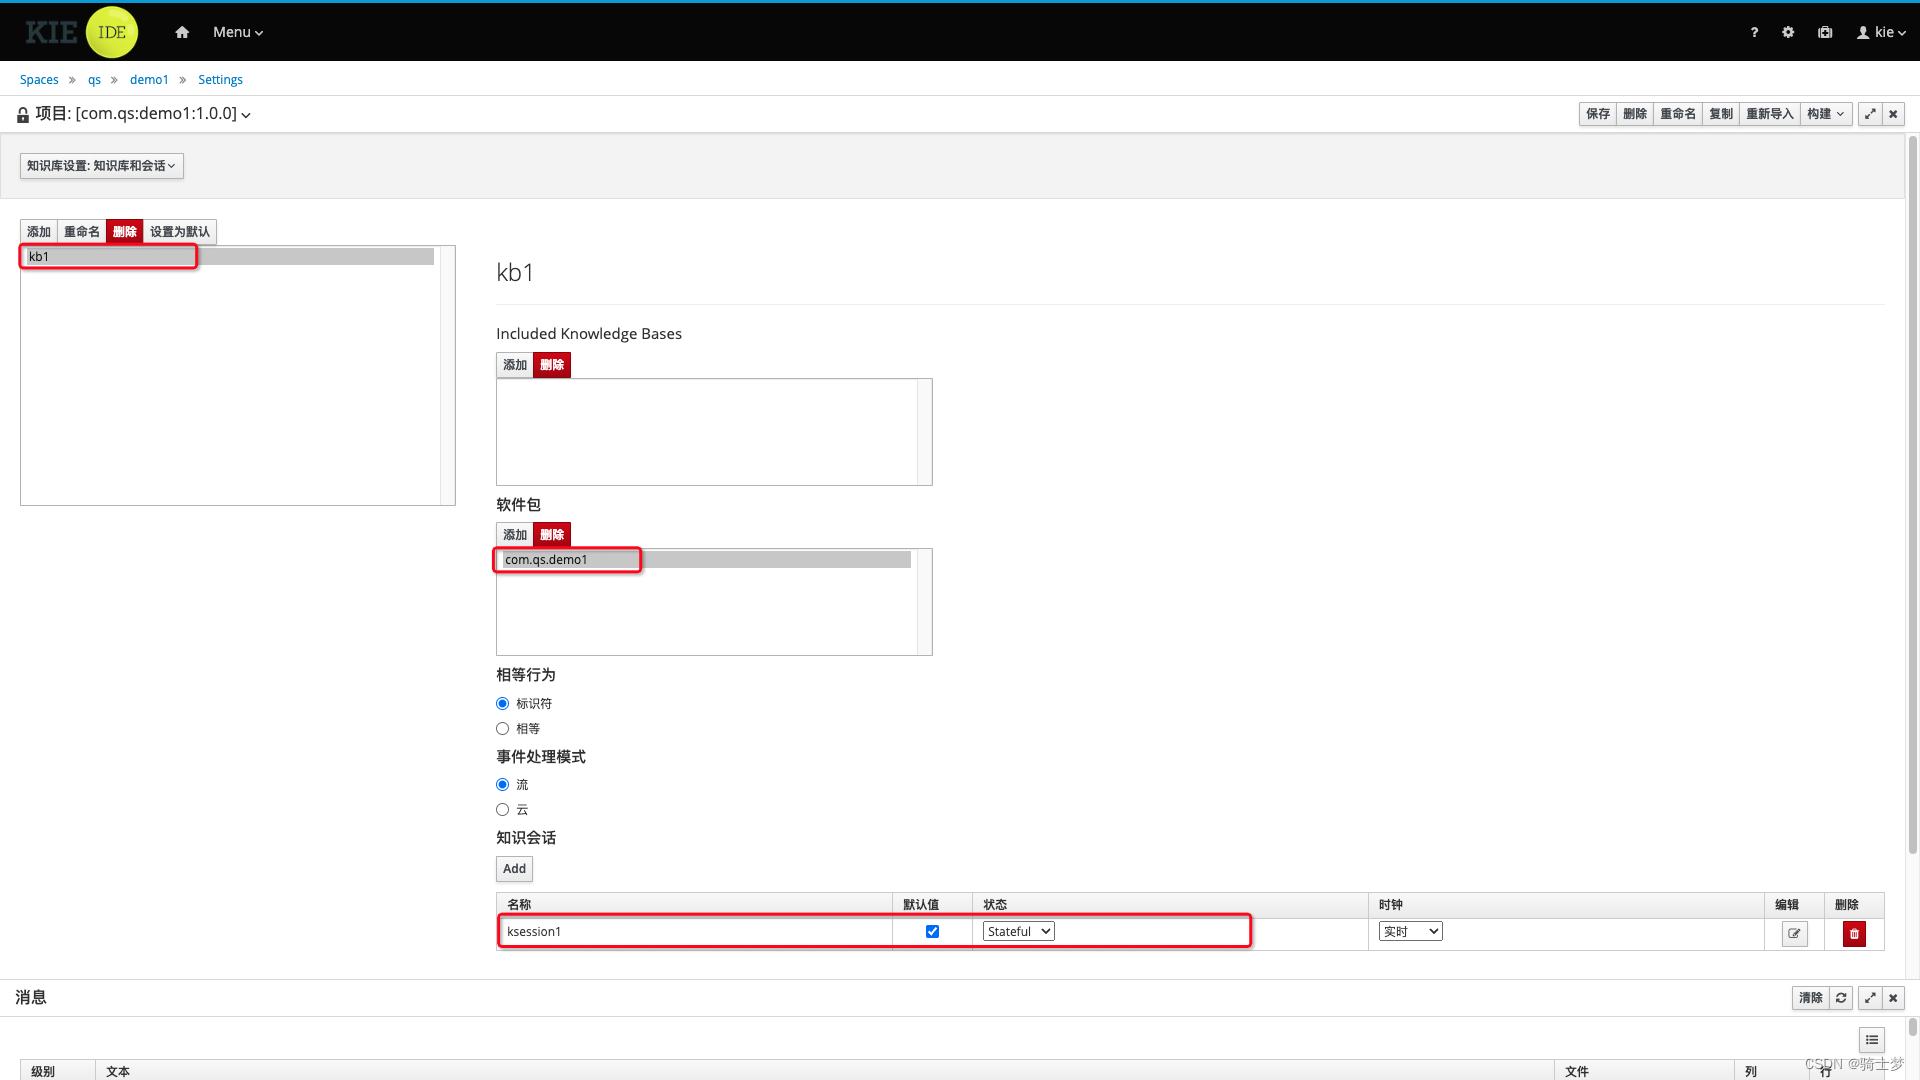Close the project editor panel
Screen dimensions: 1920x1080
[1893, 114]
